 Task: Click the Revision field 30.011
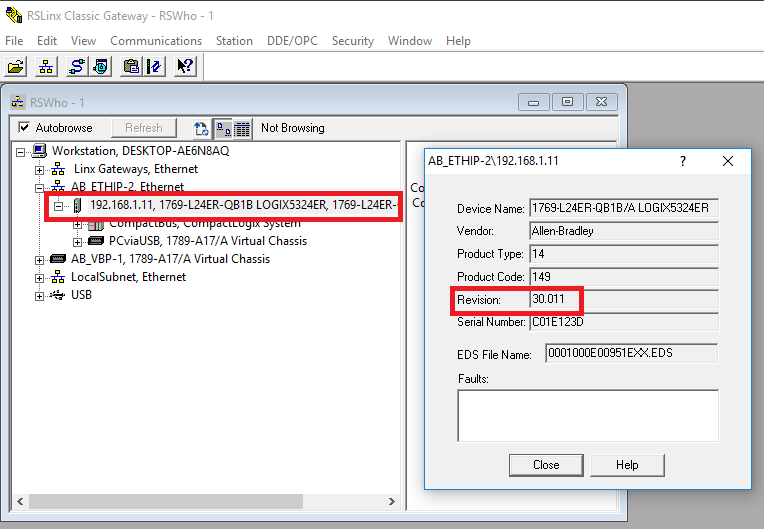624,299
